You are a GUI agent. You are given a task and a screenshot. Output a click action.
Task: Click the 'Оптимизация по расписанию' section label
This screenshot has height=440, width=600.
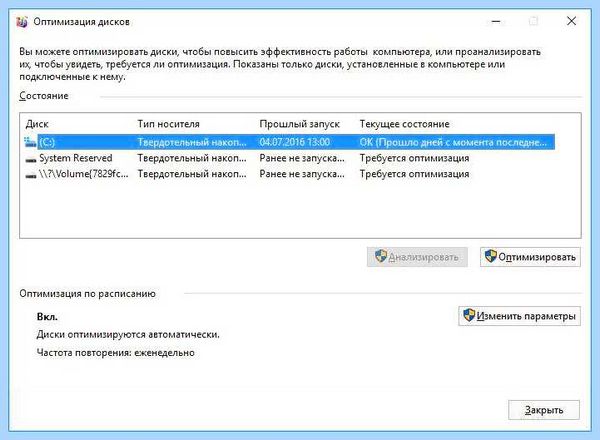coord(88,293)
